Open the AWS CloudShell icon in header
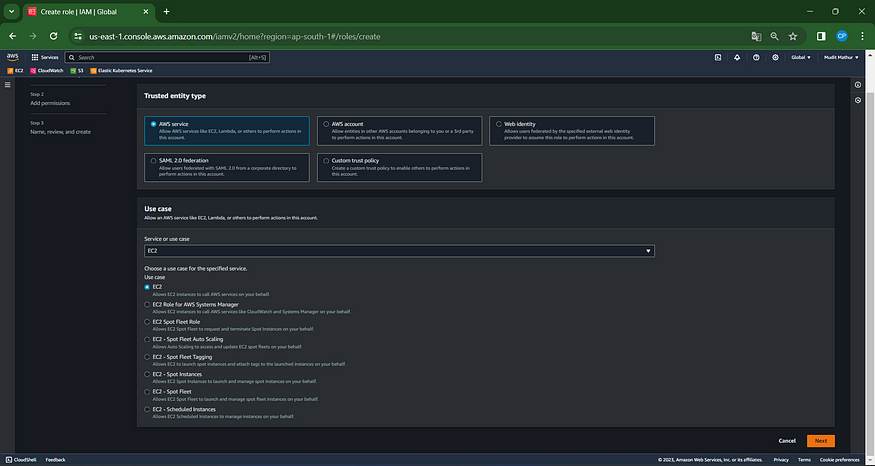The width and height of the screenshot is (875, 466). (x=718, y=57)
